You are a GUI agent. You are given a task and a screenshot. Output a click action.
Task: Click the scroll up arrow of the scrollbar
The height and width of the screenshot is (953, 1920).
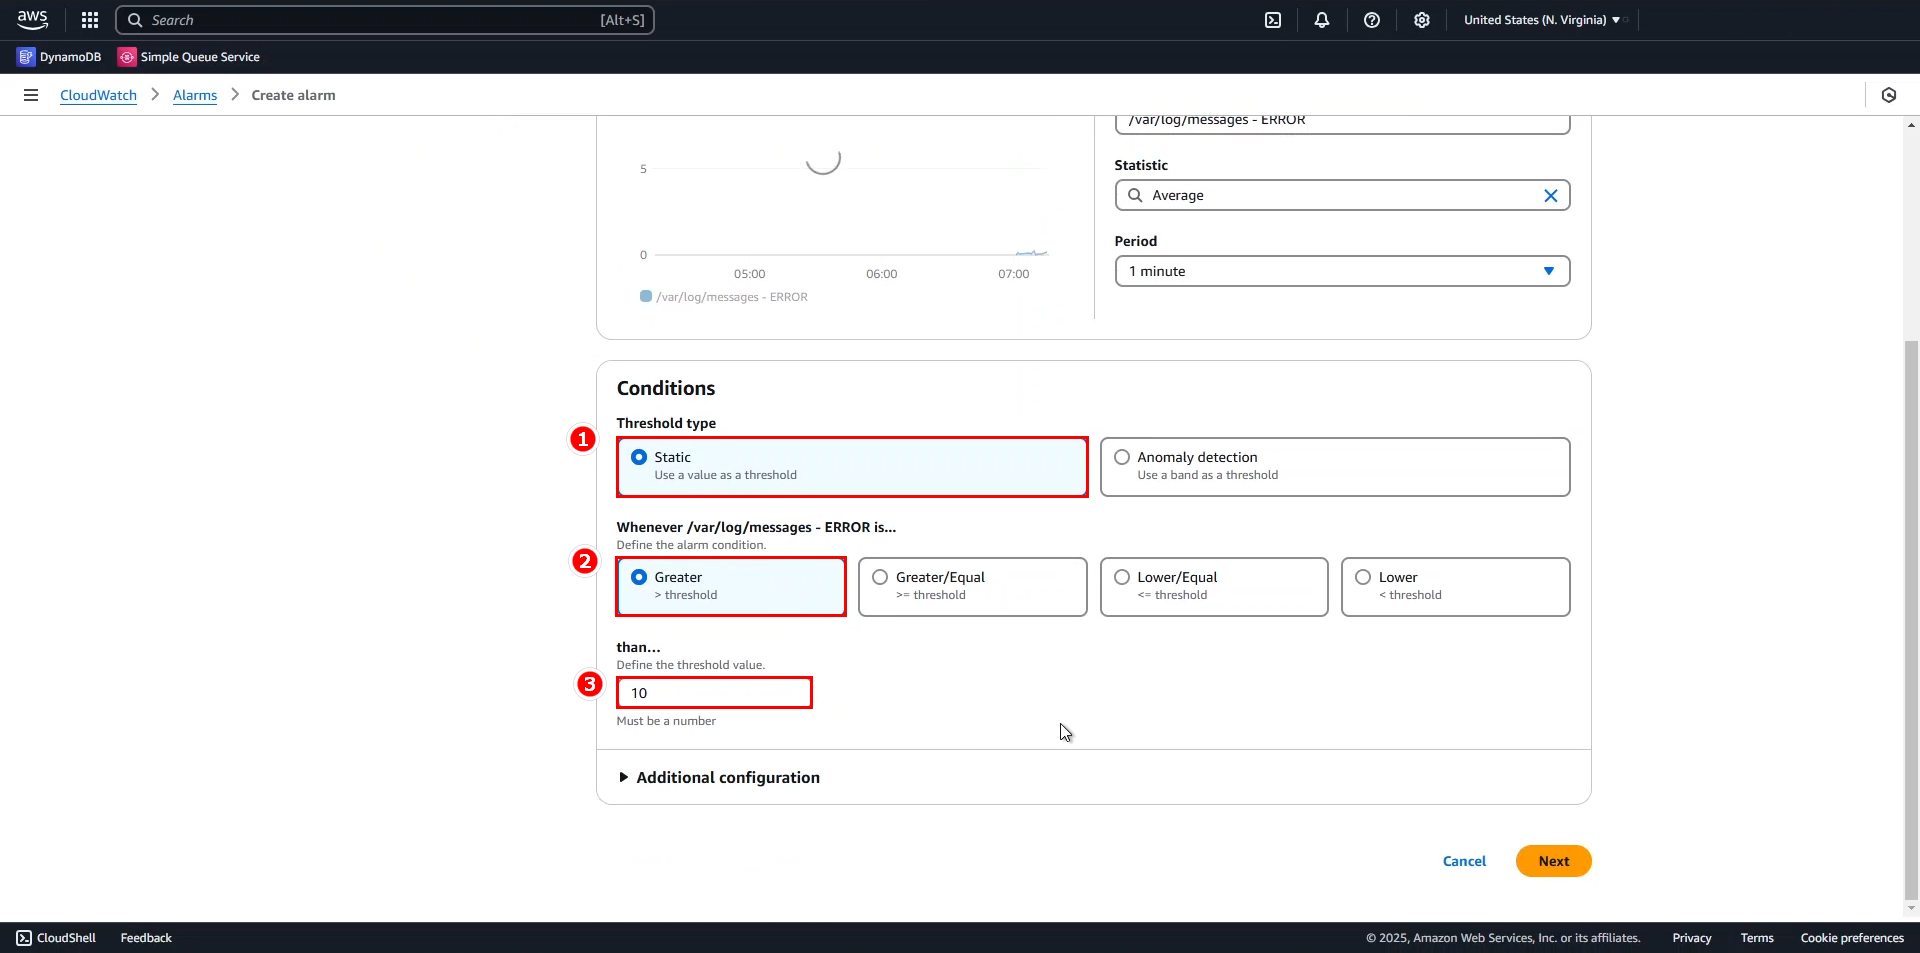[1911, 125]
